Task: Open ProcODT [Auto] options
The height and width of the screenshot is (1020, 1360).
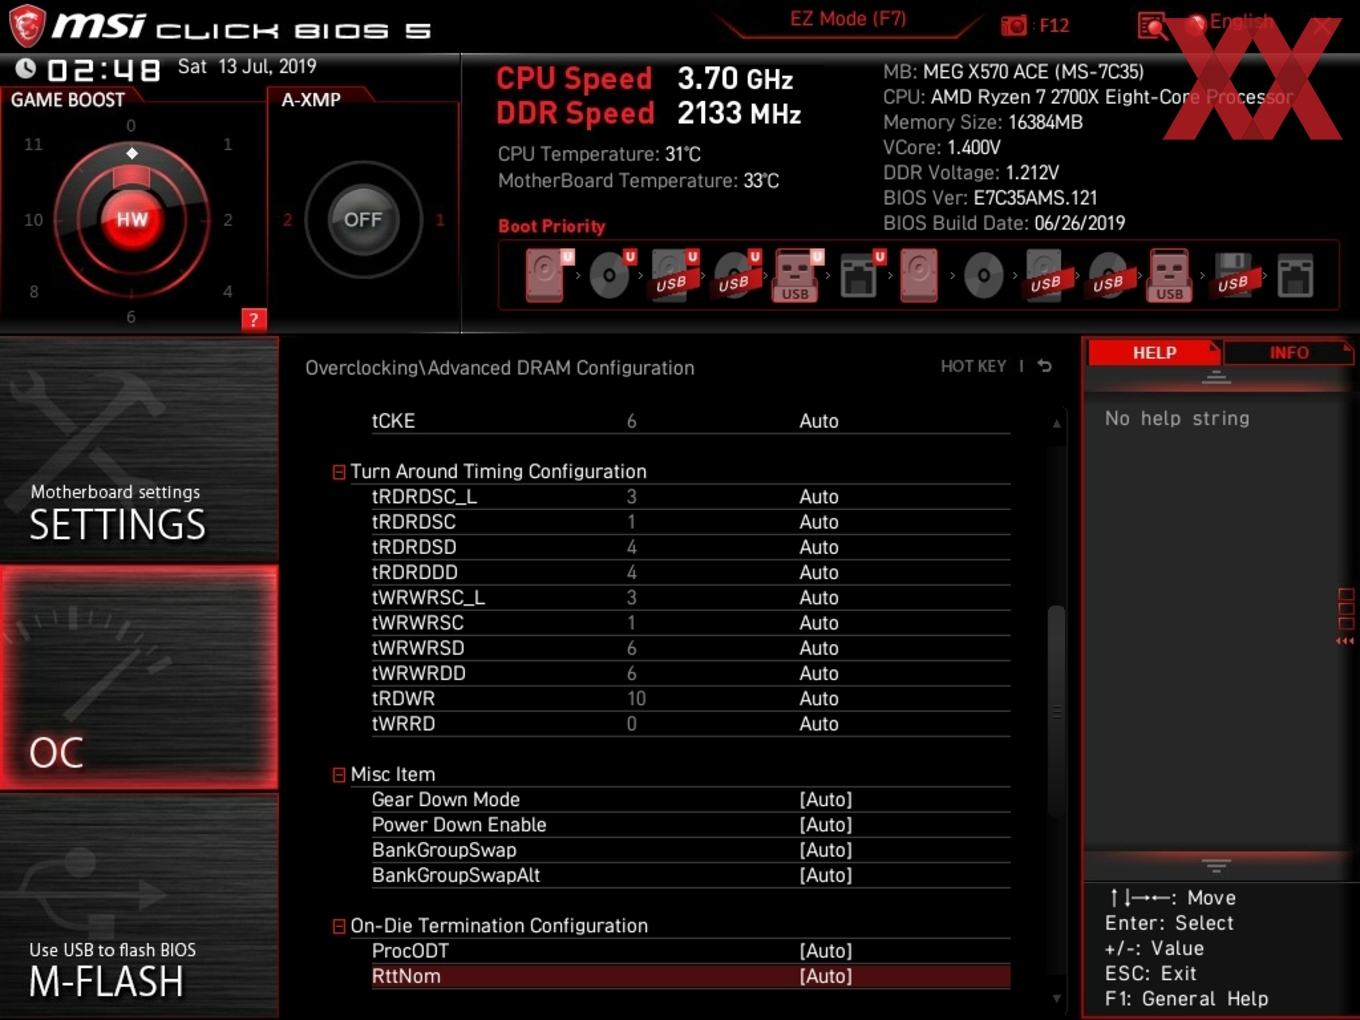Action: point(826,951)
